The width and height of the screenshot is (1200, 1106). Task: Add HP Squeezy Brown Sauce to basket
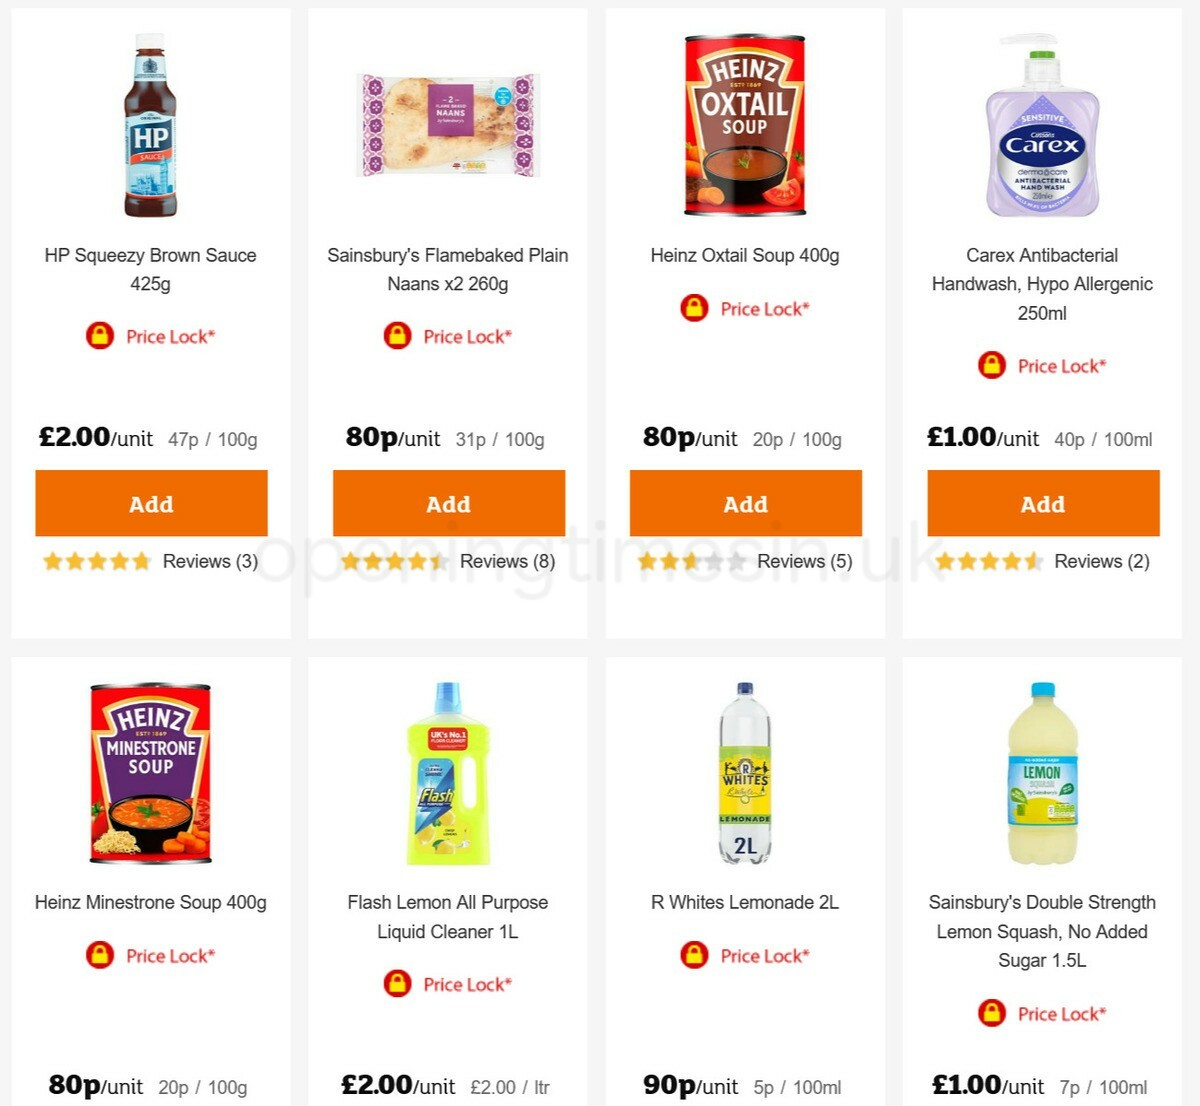(x=151, y=504)
